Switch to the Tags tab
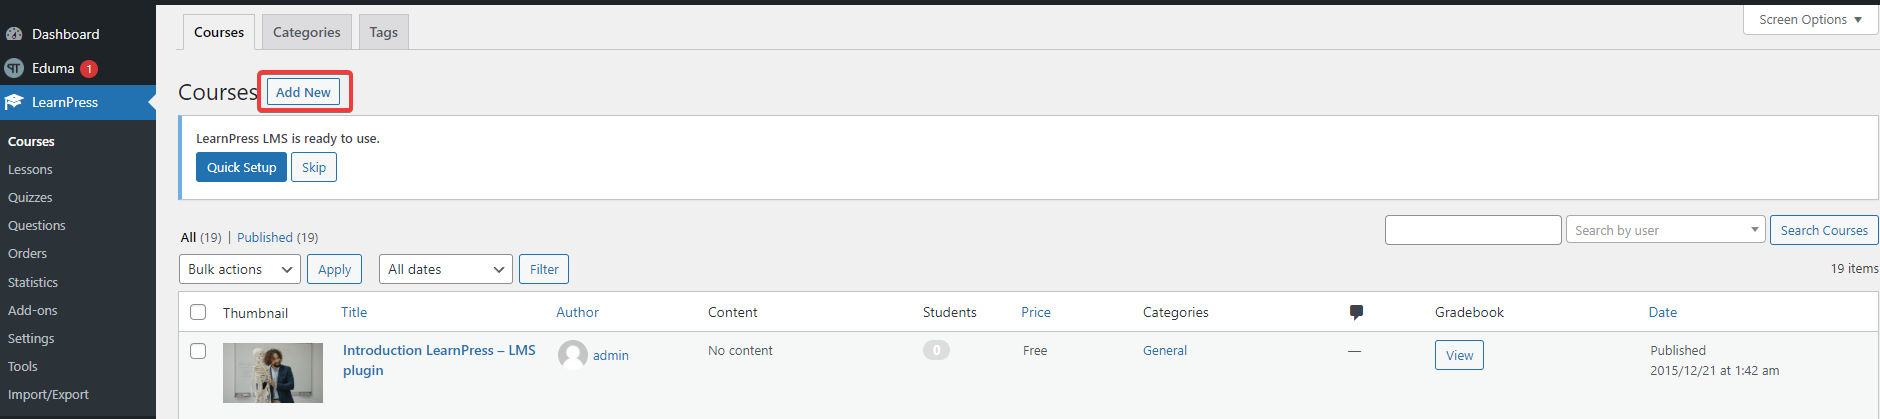The height and width of the screenshot is (419, 1880). click(x=383, y=32)
